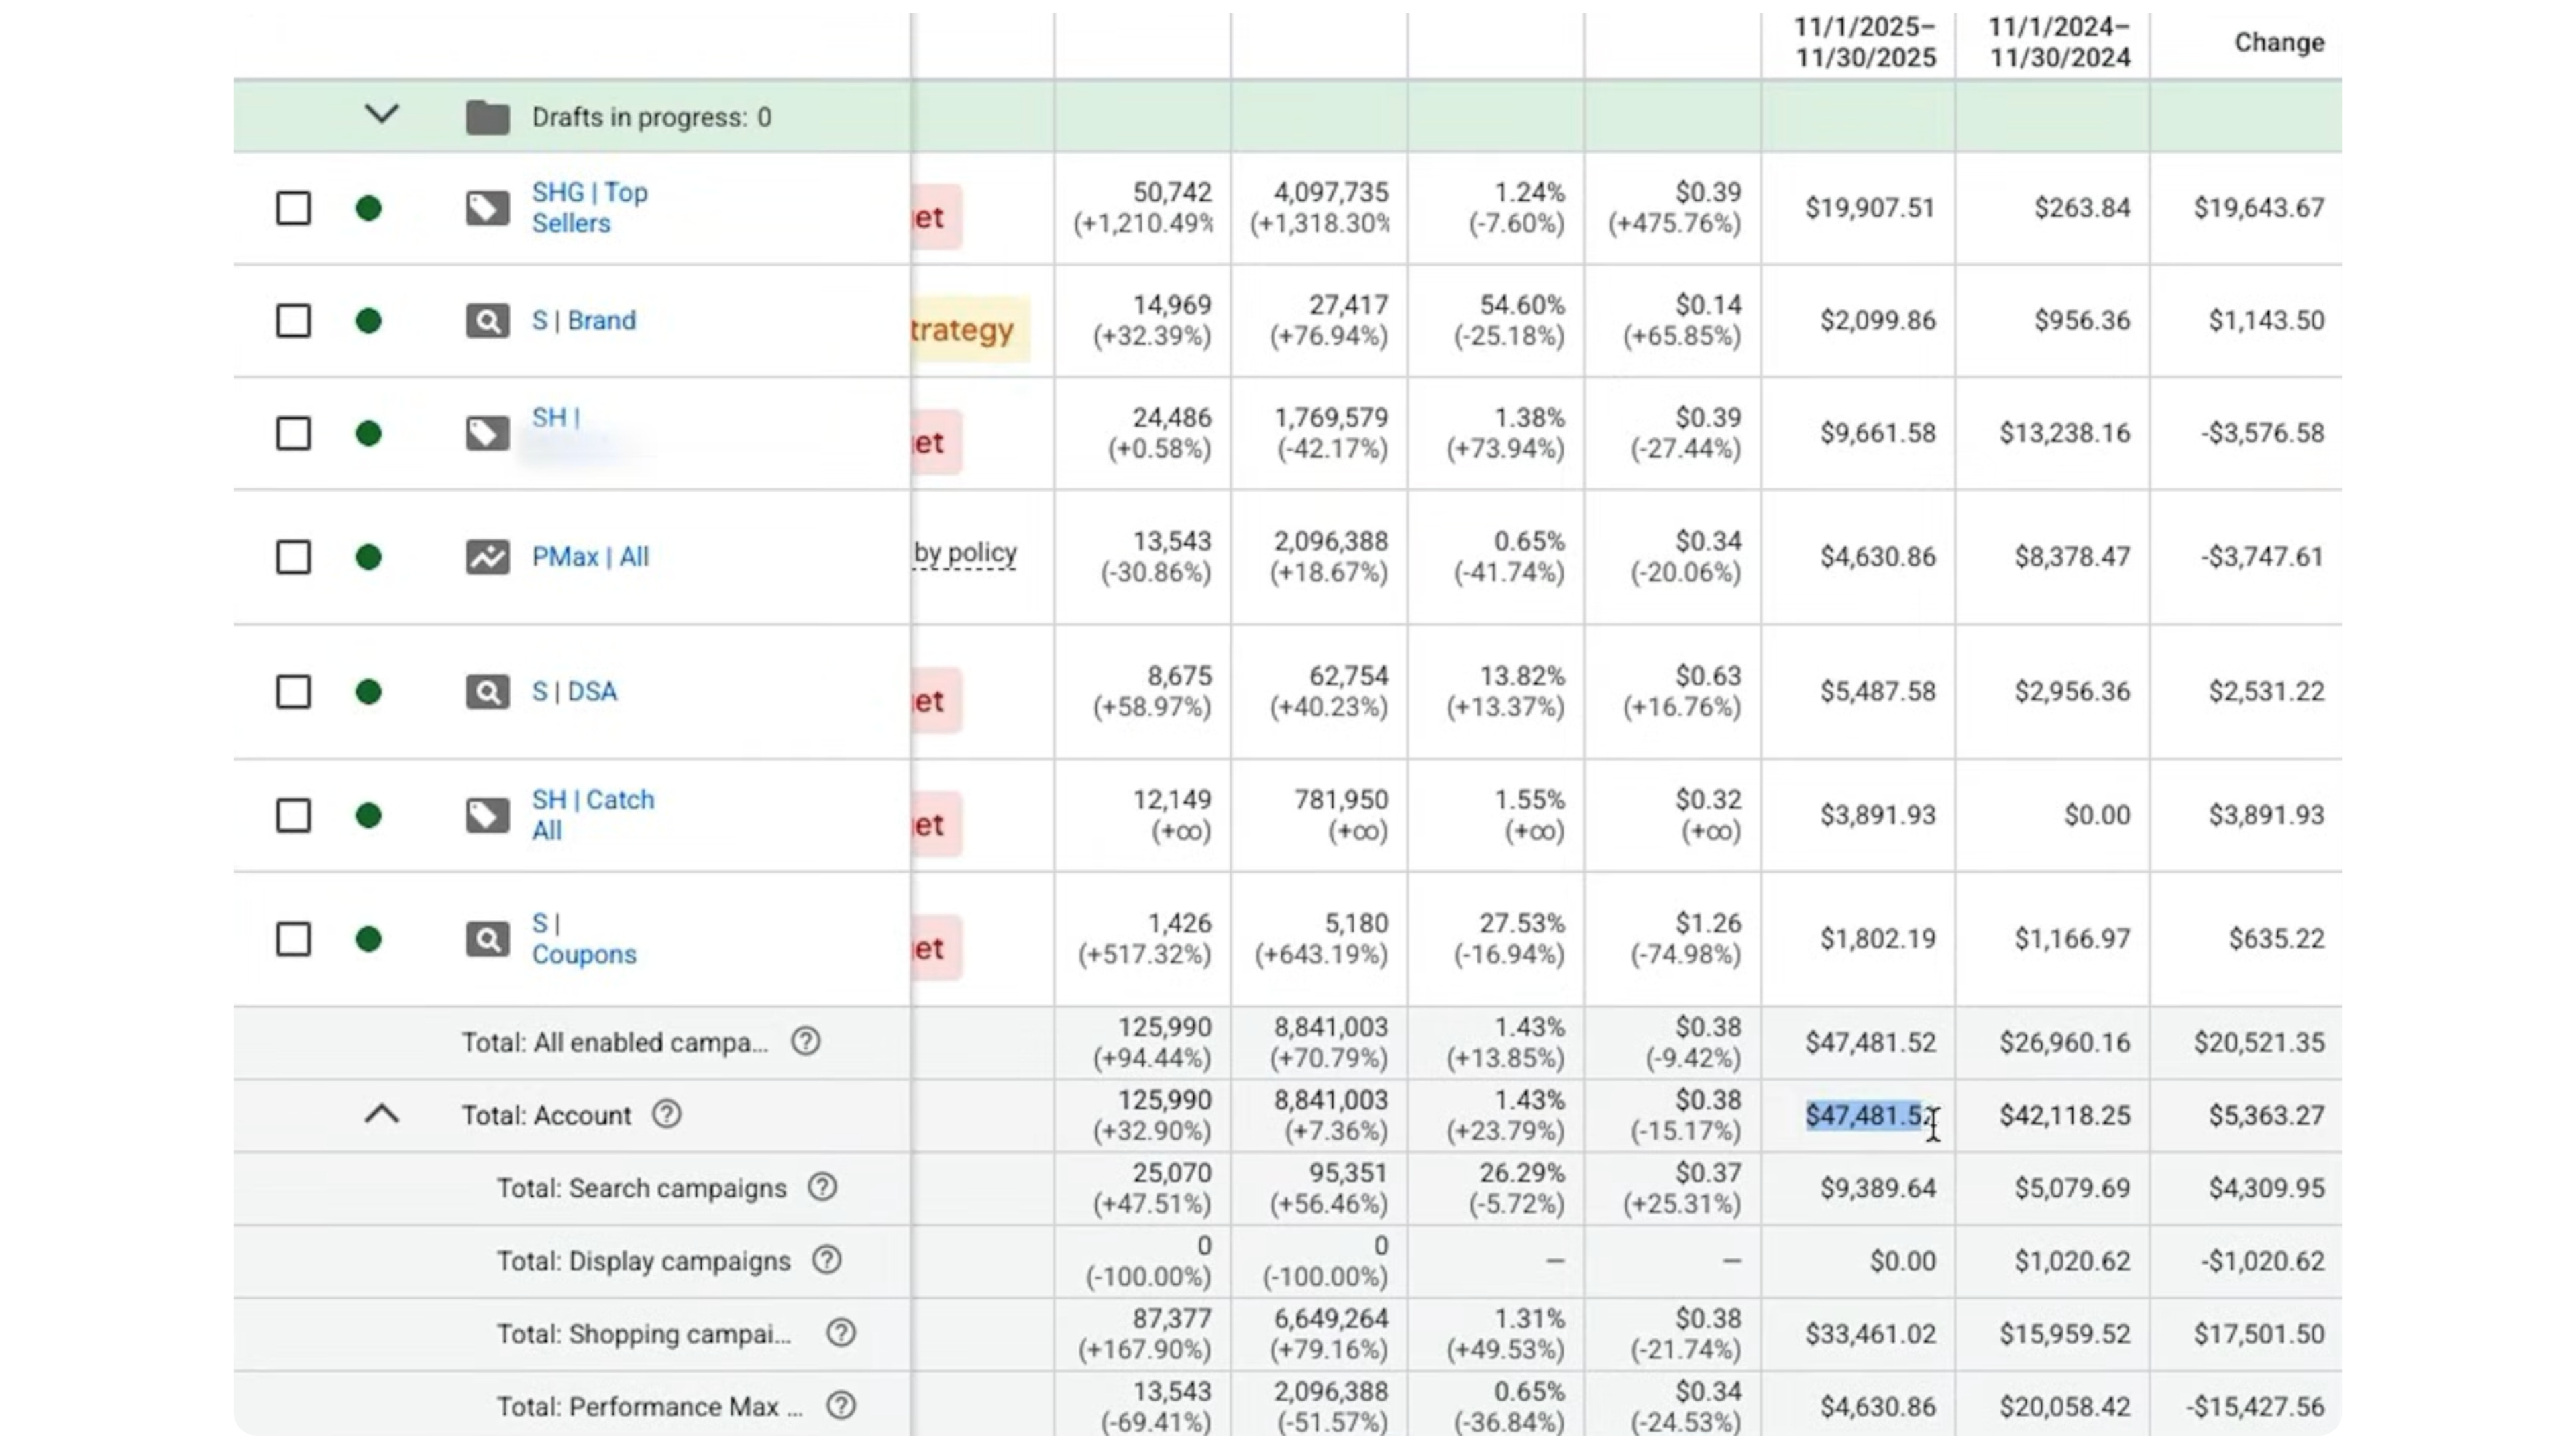Open status dropdown dot for SH | Catch All

(369, 816)
